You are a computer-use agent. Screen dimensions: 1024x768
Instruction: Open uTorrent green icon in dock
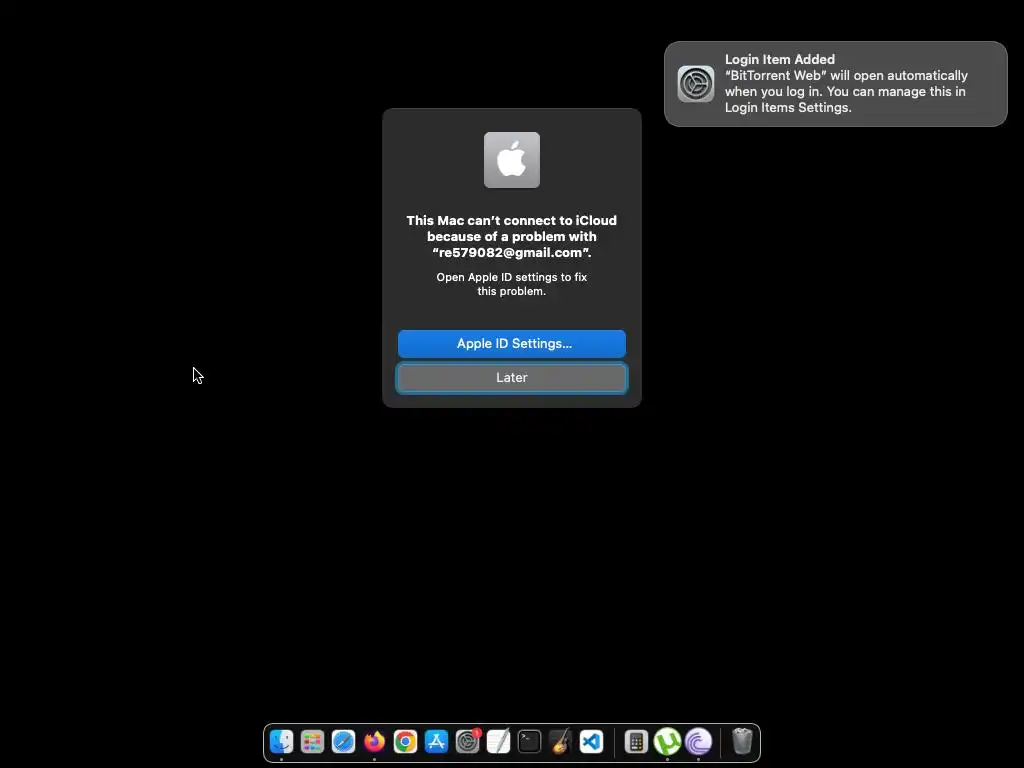pos(667,741)
